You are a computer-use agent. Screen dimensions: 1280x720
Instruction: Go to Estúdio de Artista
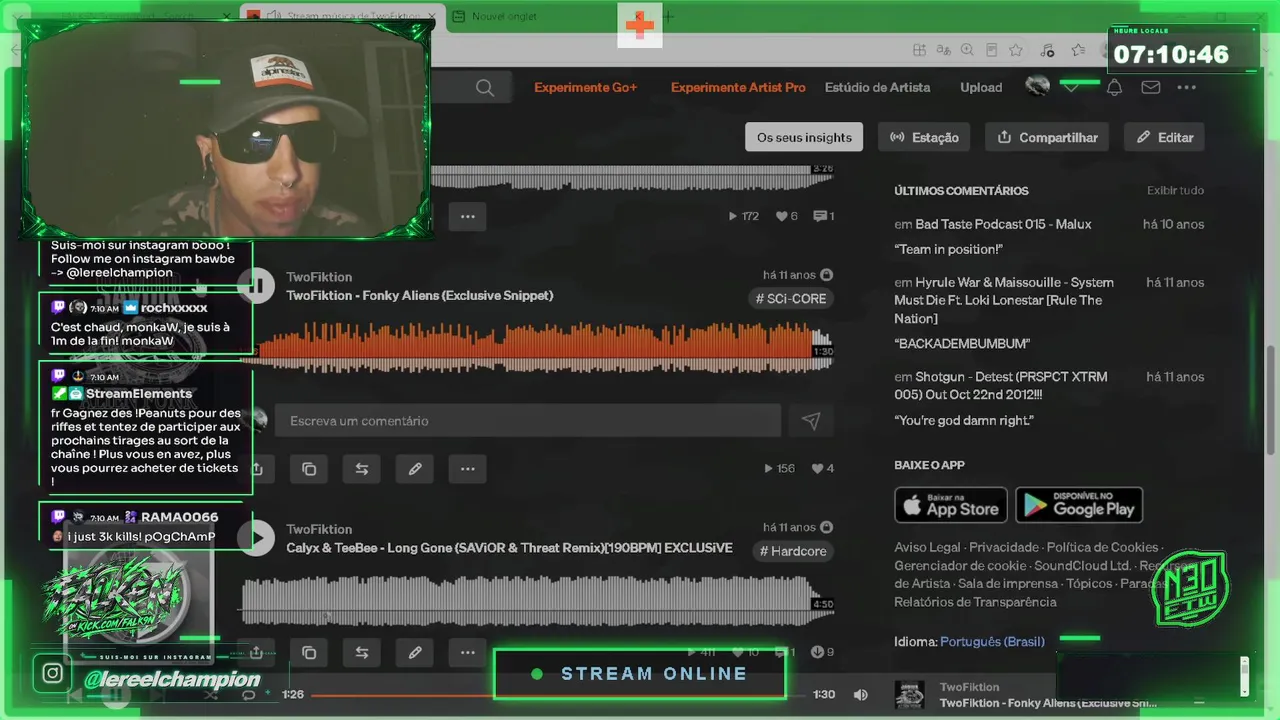click(877, 88)
